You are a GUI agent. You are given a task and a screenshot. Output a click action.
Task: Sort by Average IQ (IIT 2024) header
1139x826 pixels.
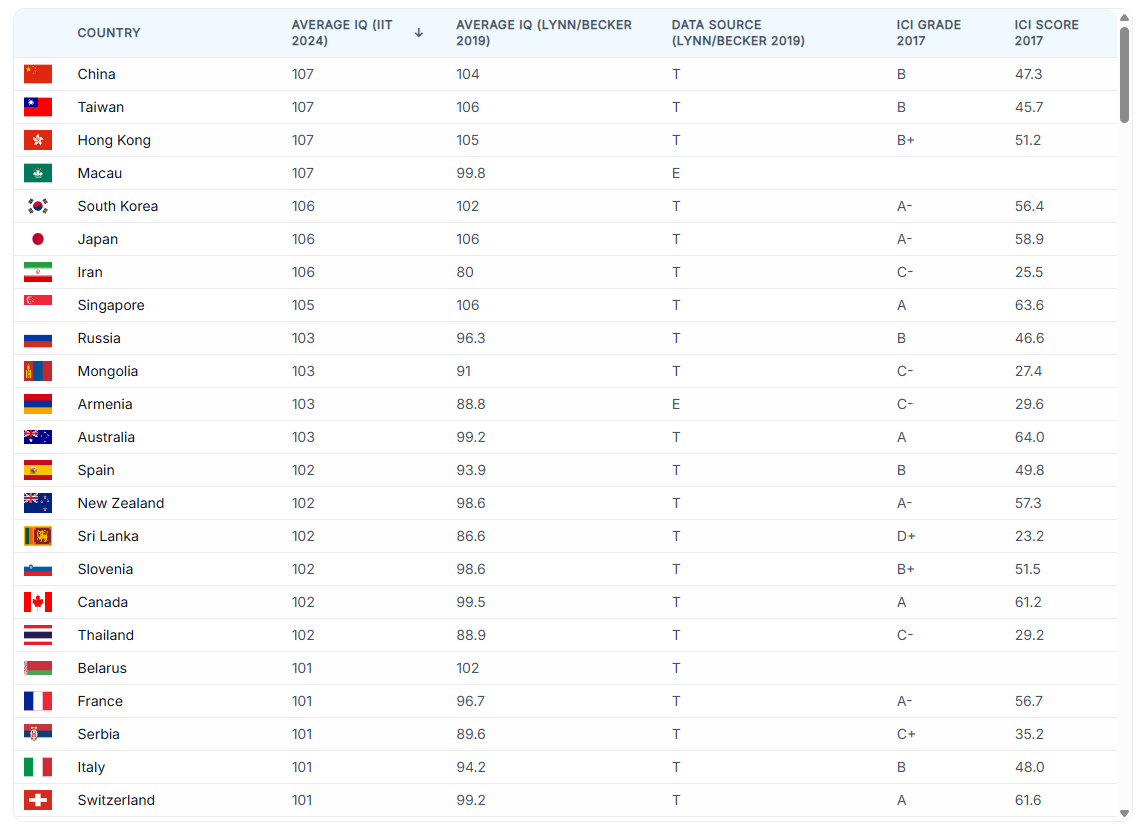[x=342, y=33]
